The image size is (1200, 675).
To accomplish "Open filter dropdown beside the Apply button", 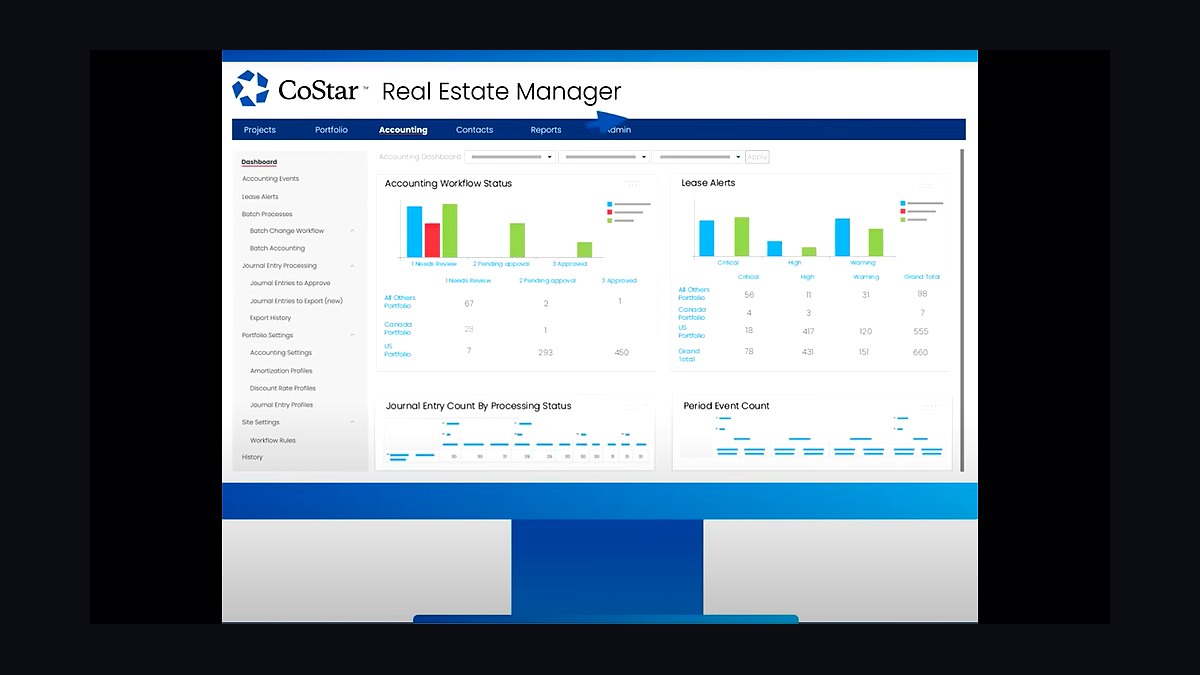I will [698, 157].
